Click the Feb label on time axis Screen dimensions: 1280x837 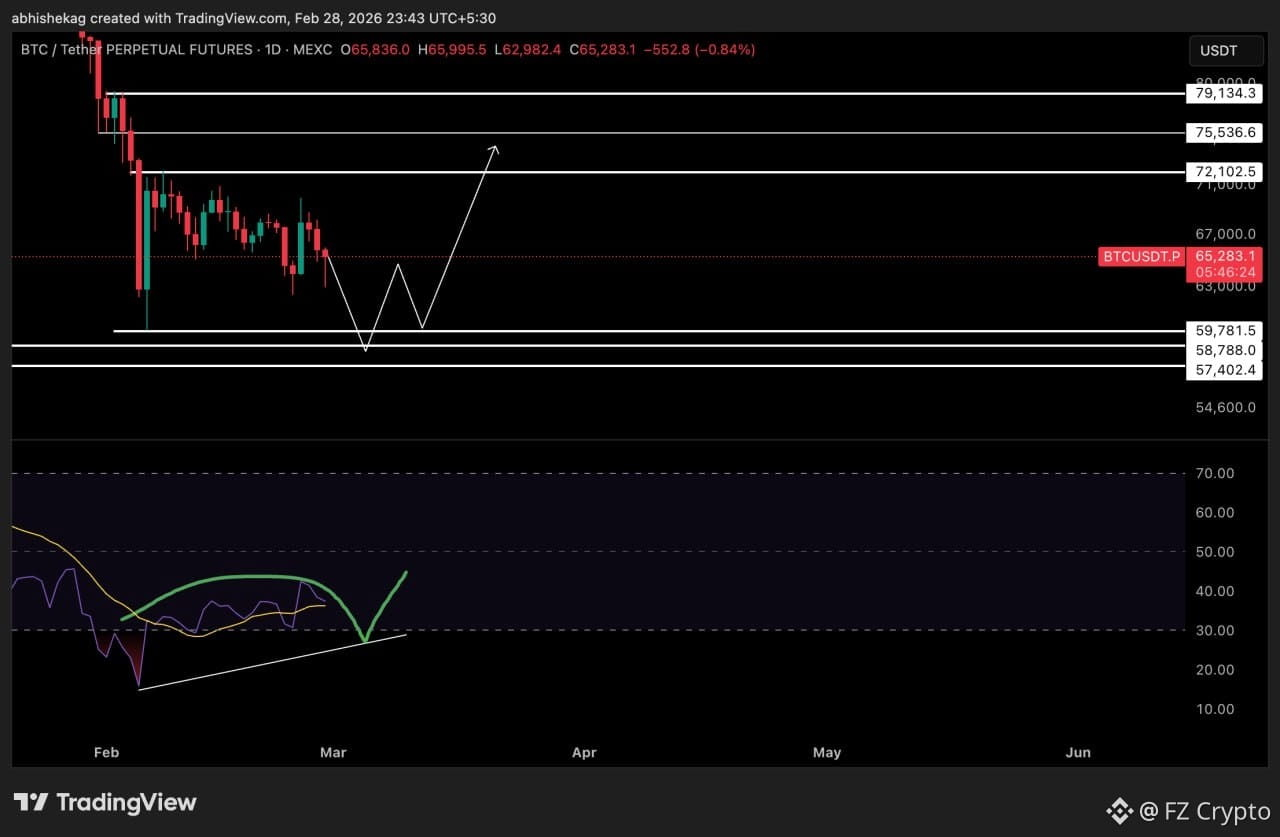[x=106, y=752]
